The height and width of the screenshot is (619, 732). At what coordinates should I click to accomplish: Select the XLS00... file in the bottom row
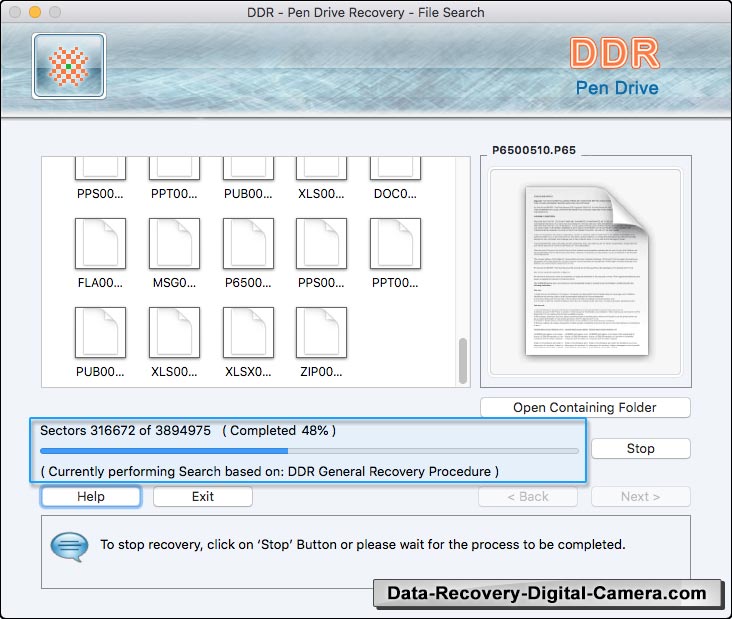tap(174, 332)
